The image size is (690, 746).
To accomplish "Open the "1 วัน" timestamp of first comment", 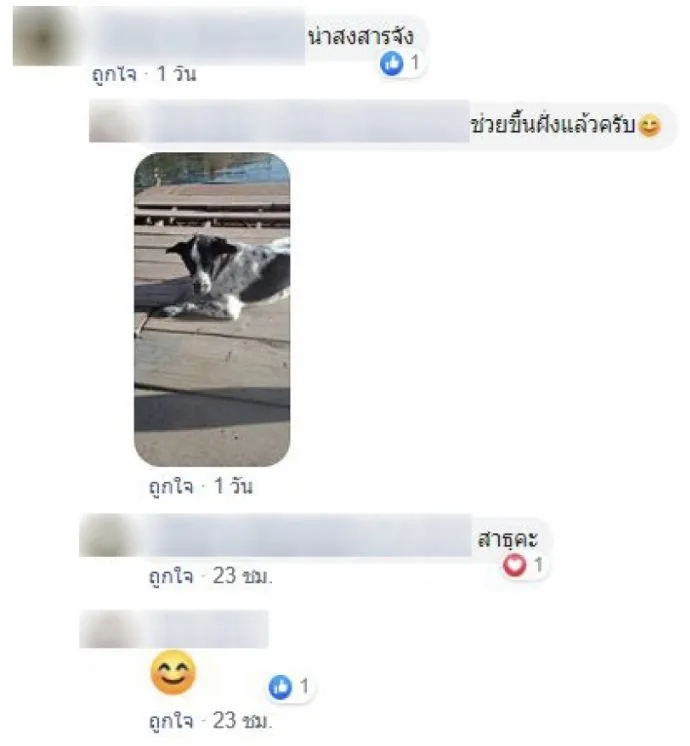I will [x=176, y=74].
